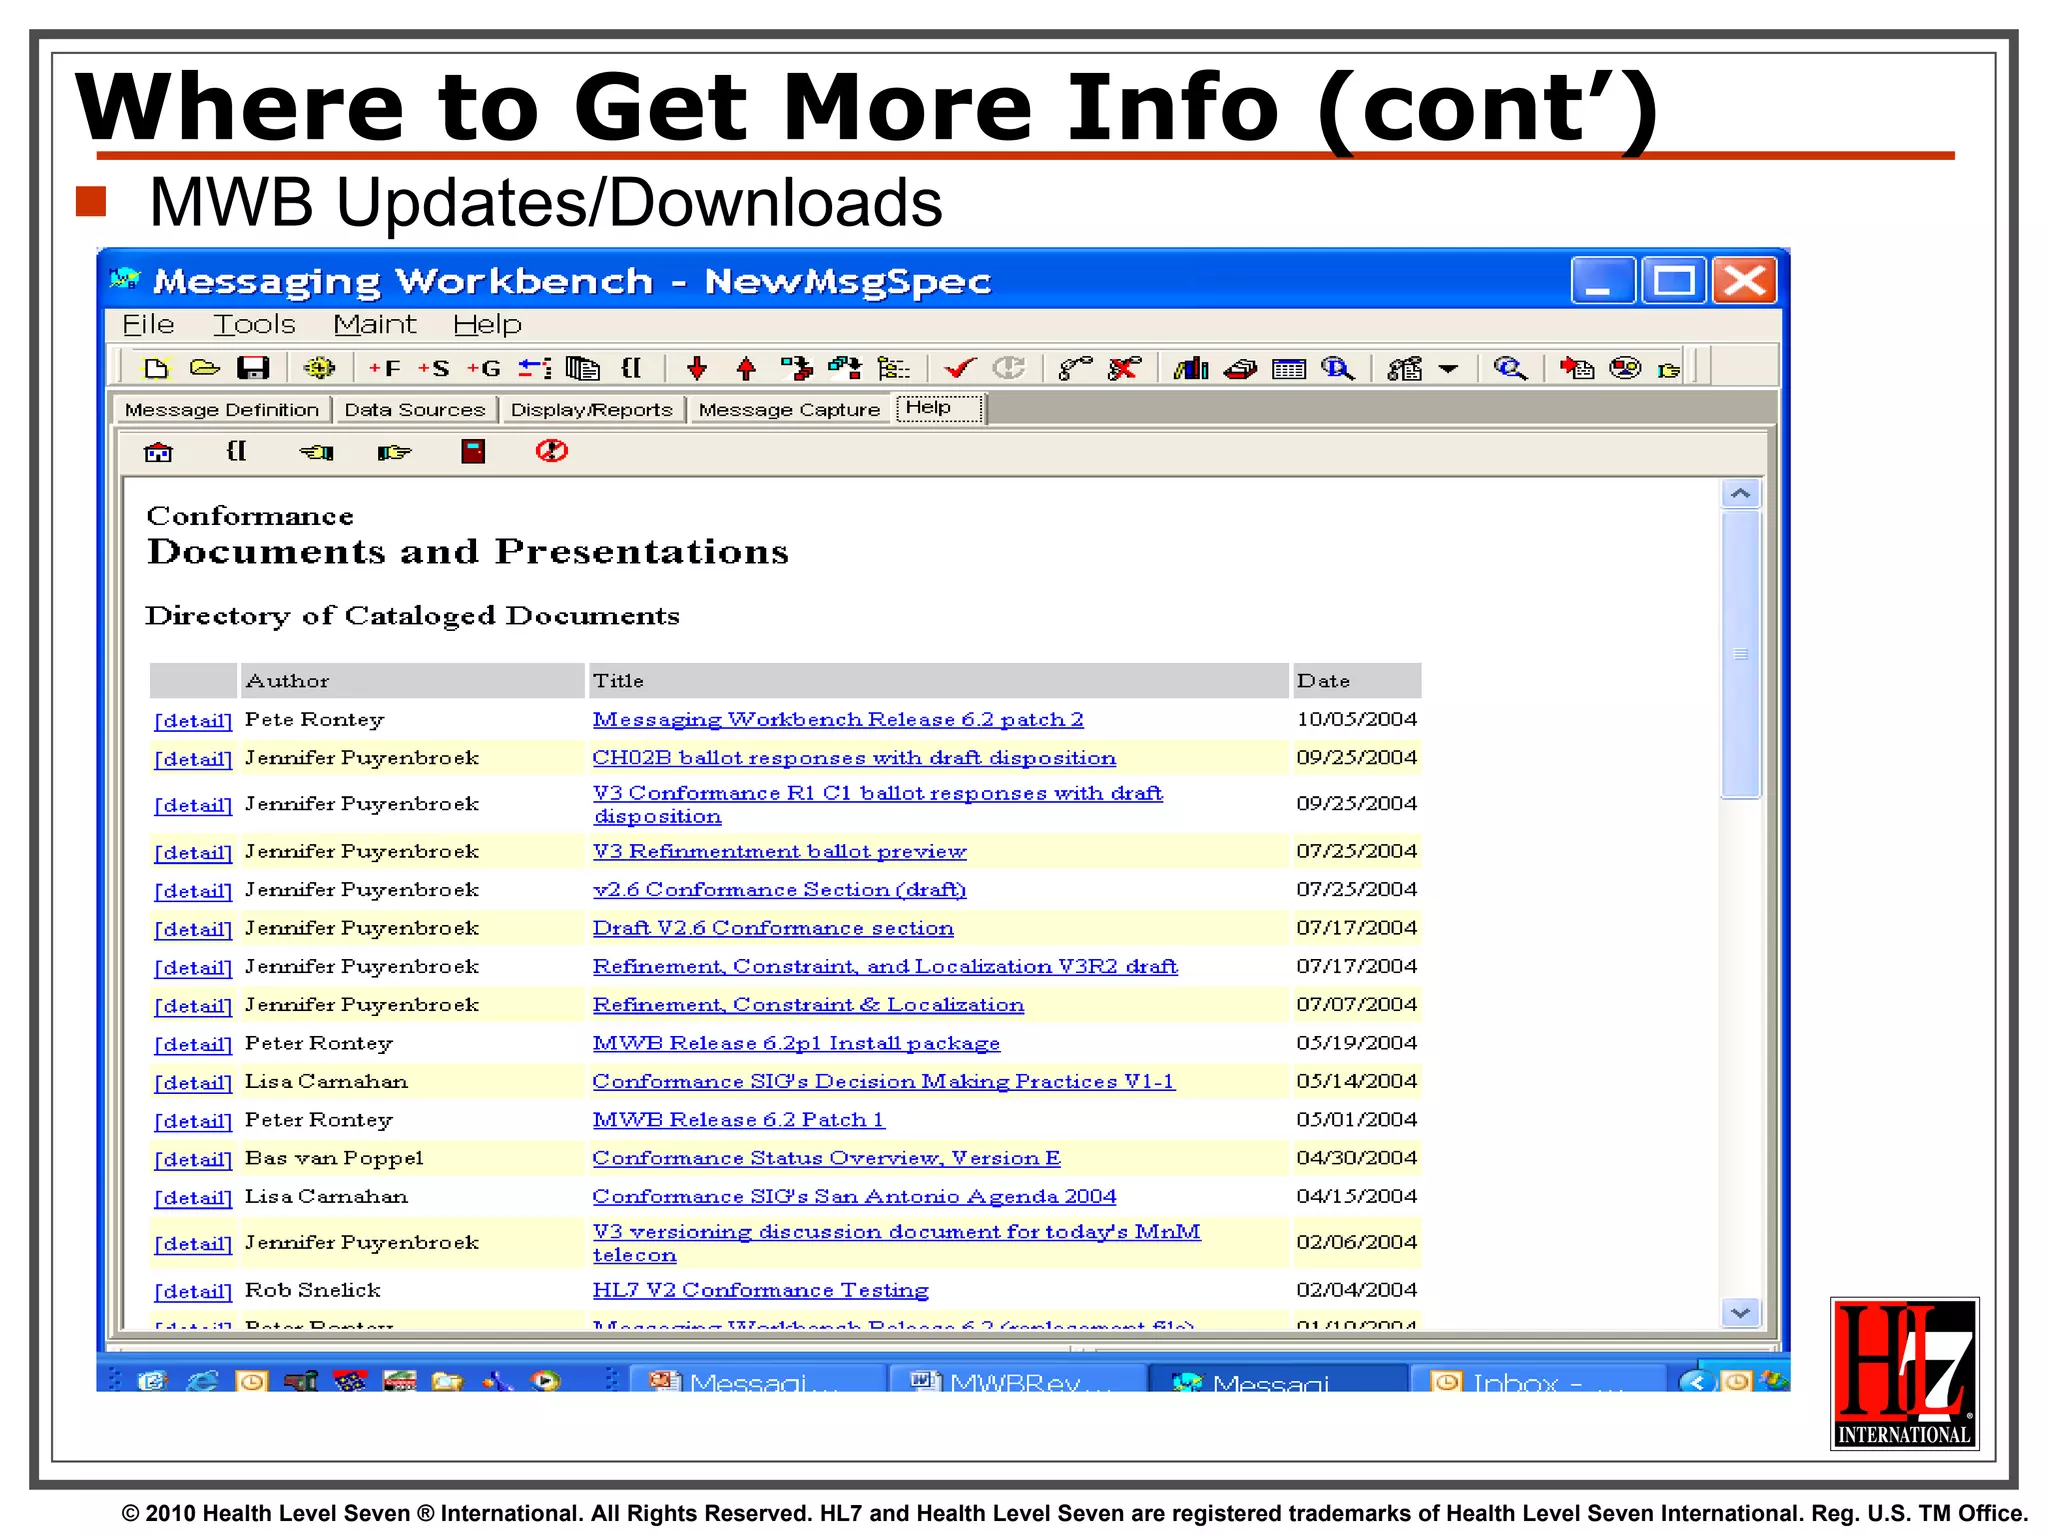Image resolution: width=2048 pixels, height=1536 pixels.
Task: Click the document magnifier preview icon
Action: pyautogui.click(x=1337, y=369)
